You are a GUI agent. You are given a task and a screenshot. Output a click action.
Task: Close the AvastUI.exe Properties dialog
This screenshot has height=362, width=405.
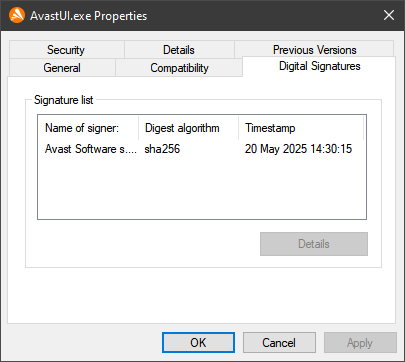pyautogui.click(x=389, y=15)
